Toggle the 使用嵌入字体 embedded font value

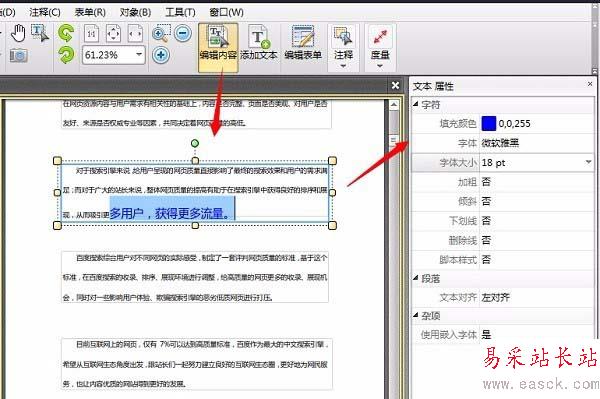(536, 335)
